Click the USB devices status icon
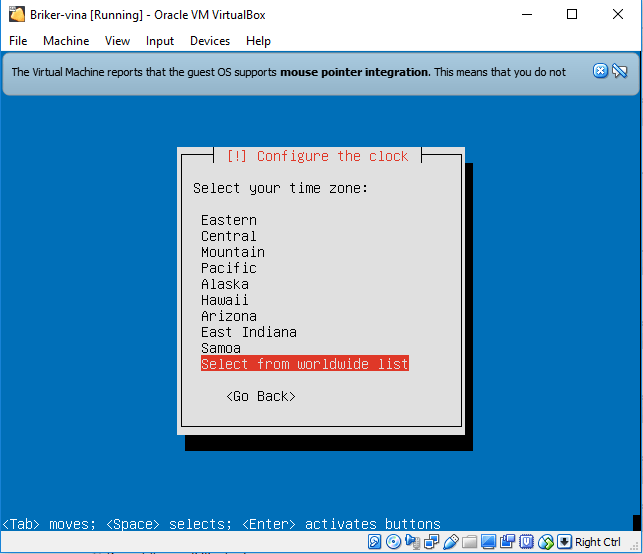Viewport: 643px width, 554px height. 450,542
